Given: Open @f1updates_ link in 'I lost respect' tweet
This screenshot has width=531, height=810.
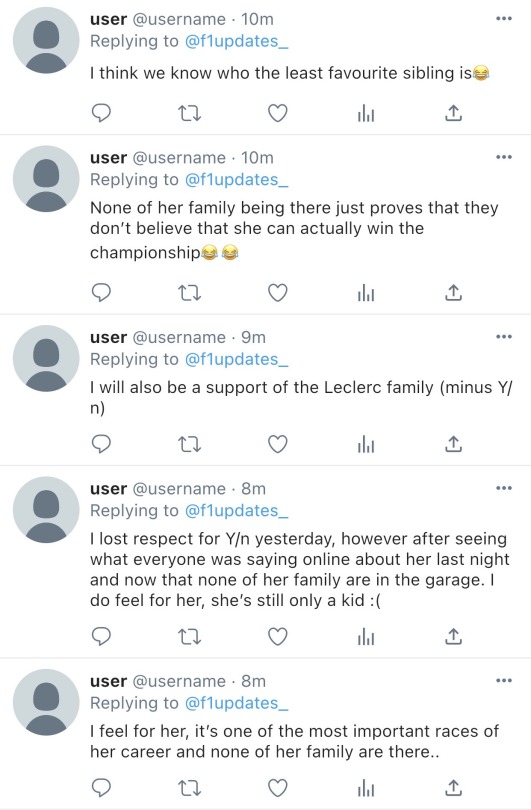Looking at the screenshot, I should click(236, 510).
